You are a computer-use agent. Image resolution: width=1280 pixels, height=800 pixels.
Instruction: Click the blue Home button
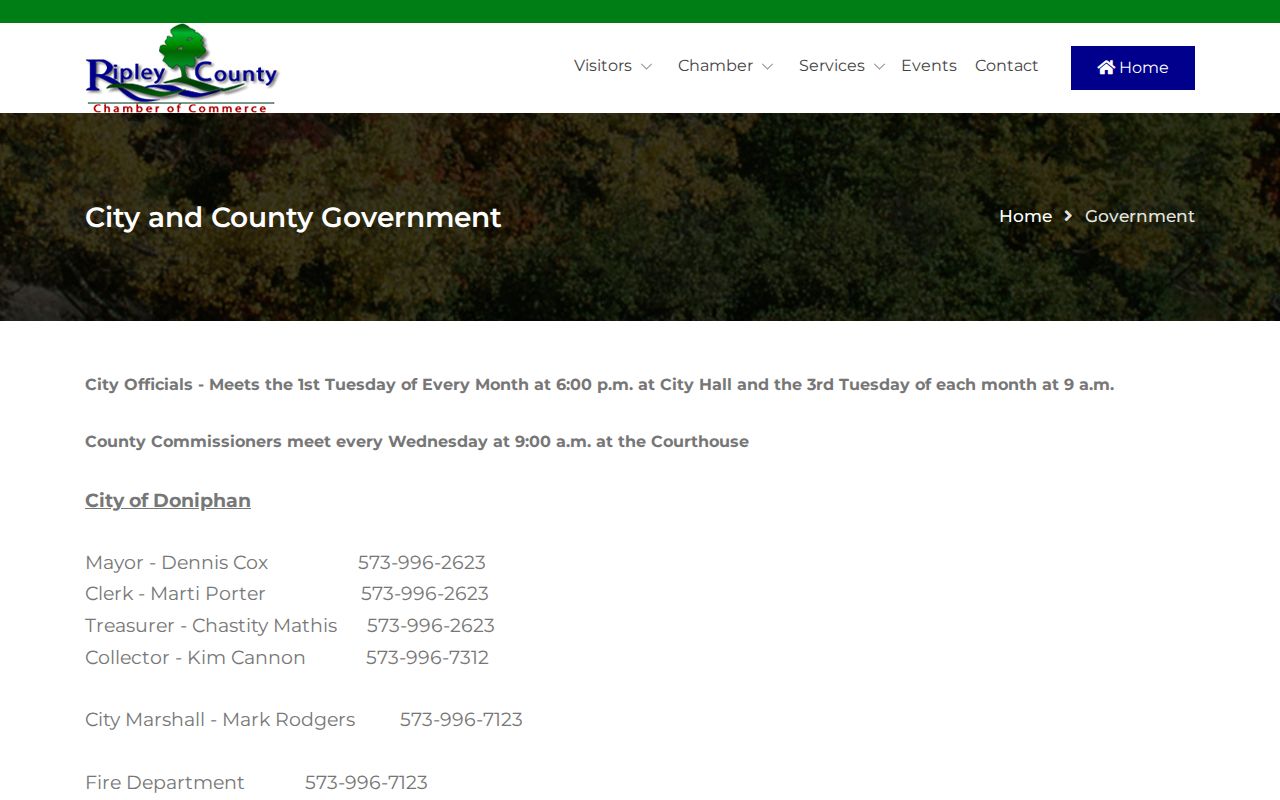click(1133, 68)
